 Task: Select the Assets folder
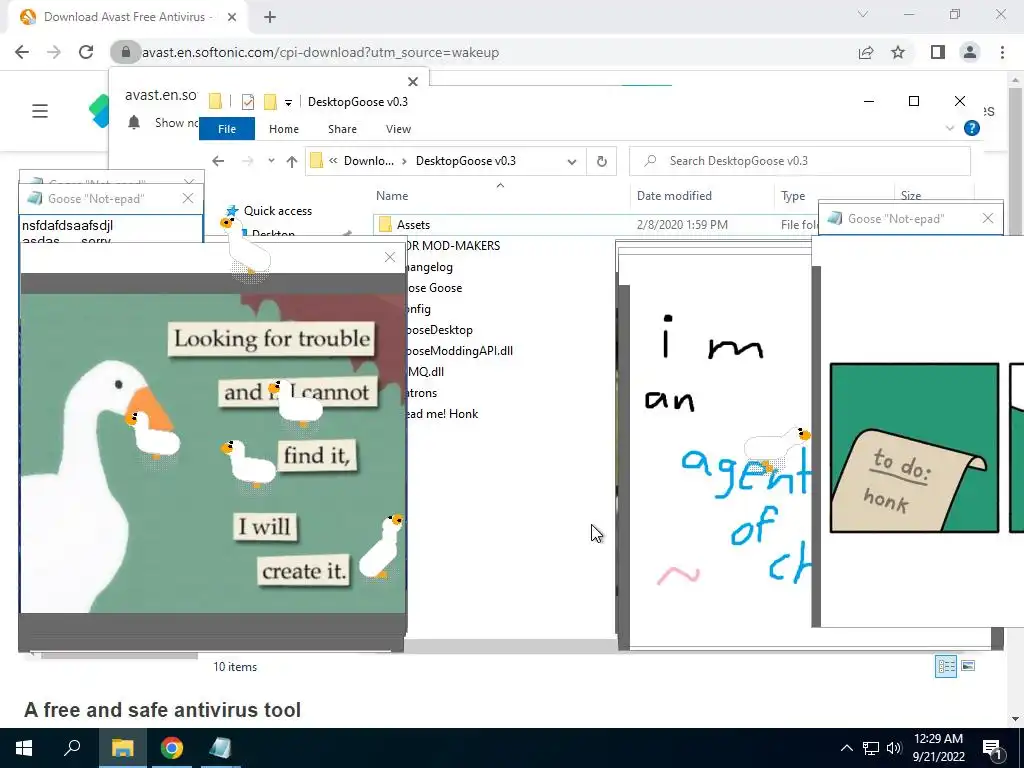413,225
